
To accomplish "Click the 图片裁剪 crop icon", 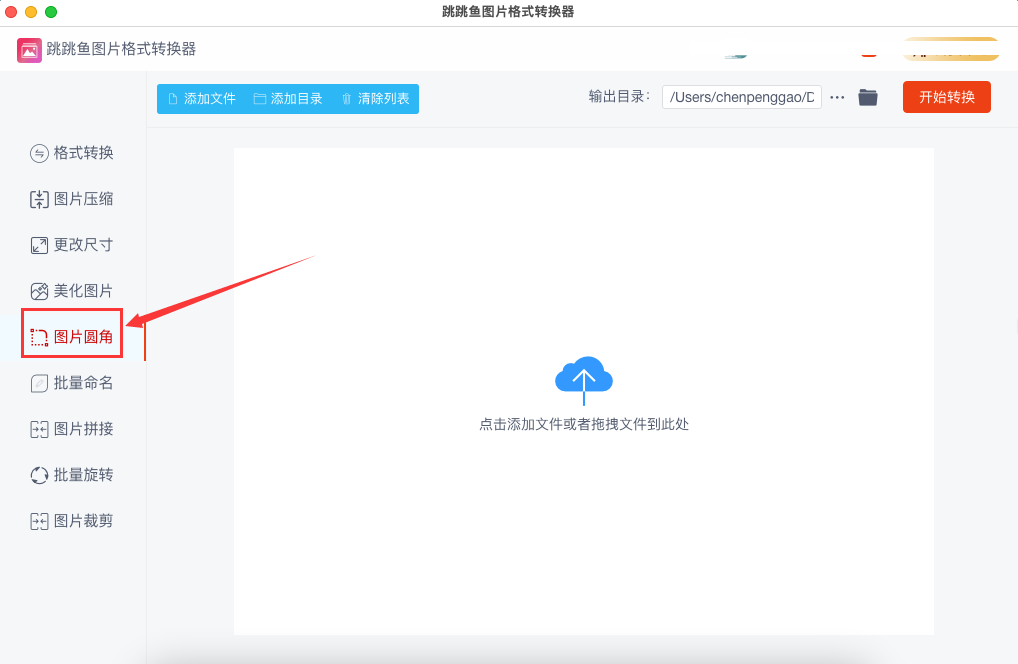I will [39, 521].
